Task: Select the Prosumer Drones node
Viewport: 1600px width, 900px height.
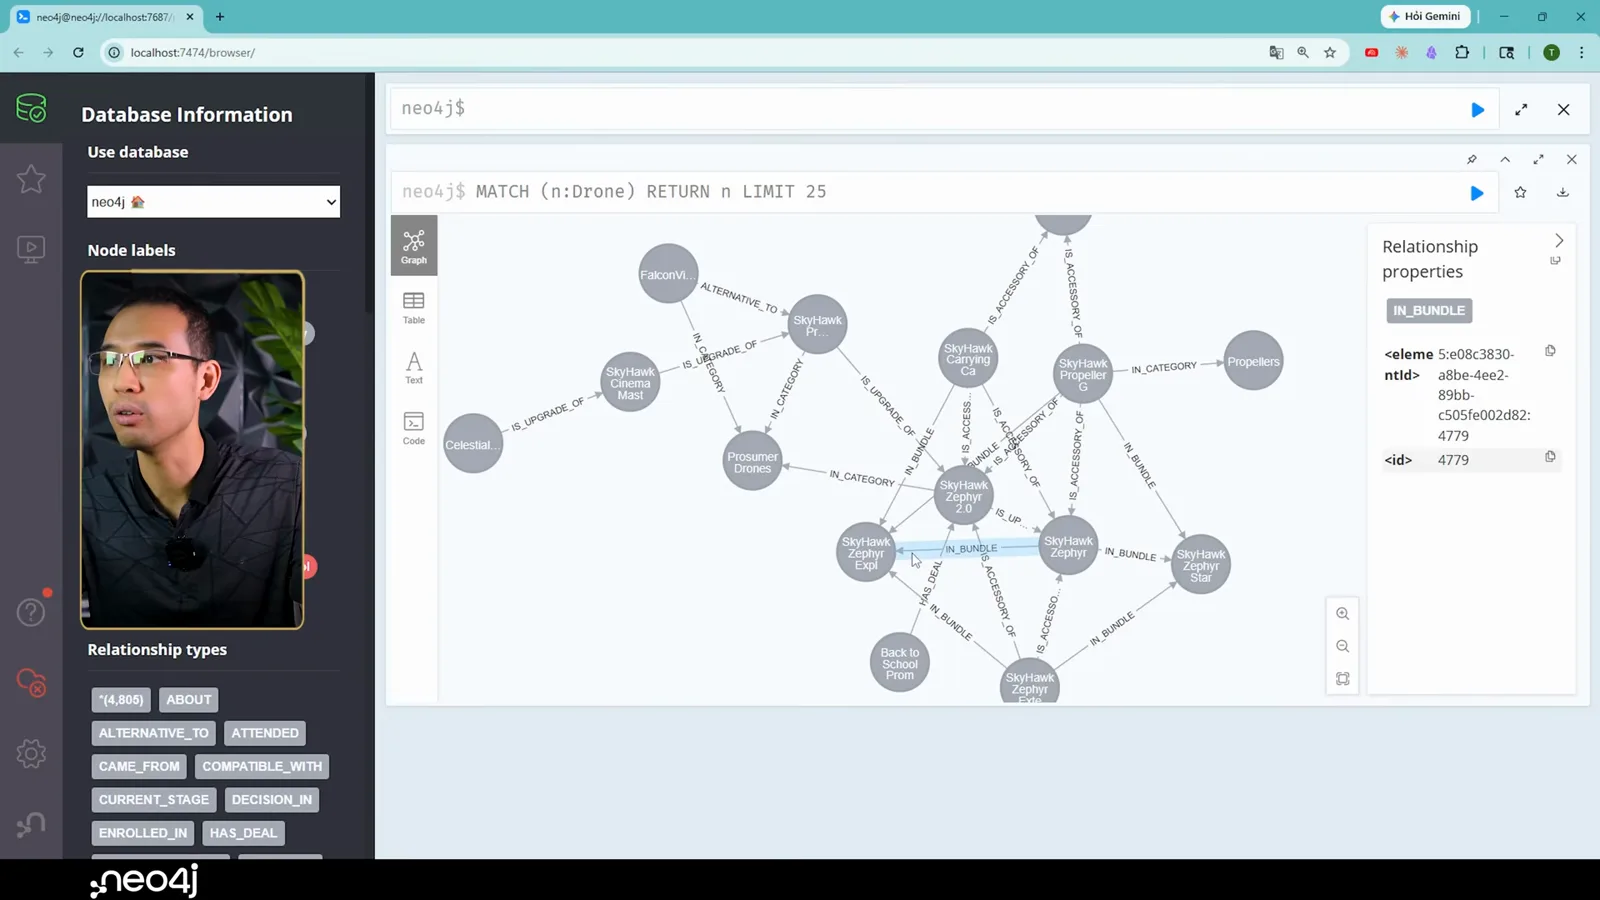Action: (x=752, y=462)
